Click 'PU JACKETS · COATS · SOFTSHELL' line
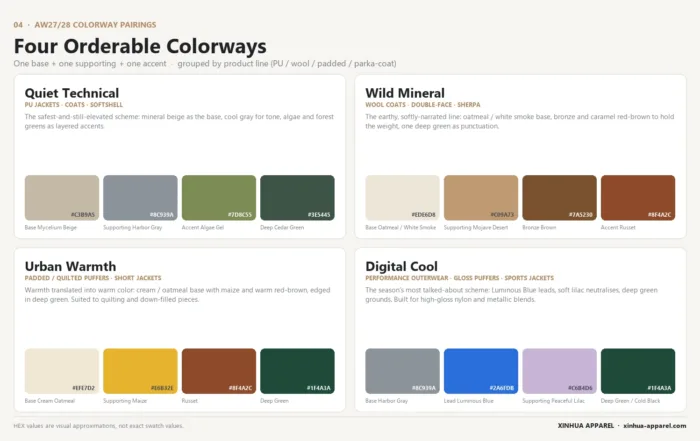 (74, 104)
